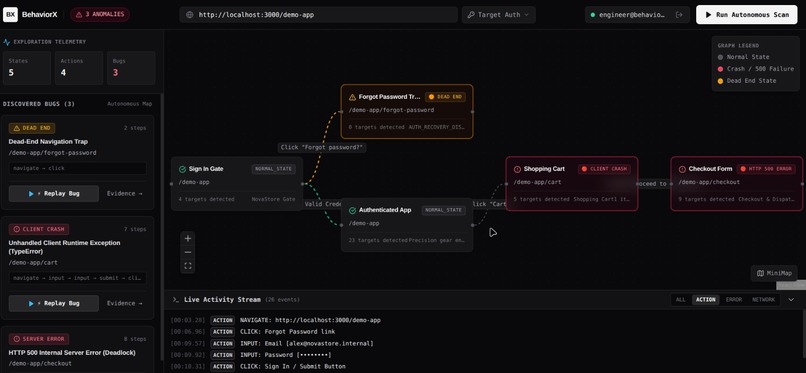Viewport: 806px width, 373px height.
Task: Select the Sign In Gate node
Action: tap(236, 183)
